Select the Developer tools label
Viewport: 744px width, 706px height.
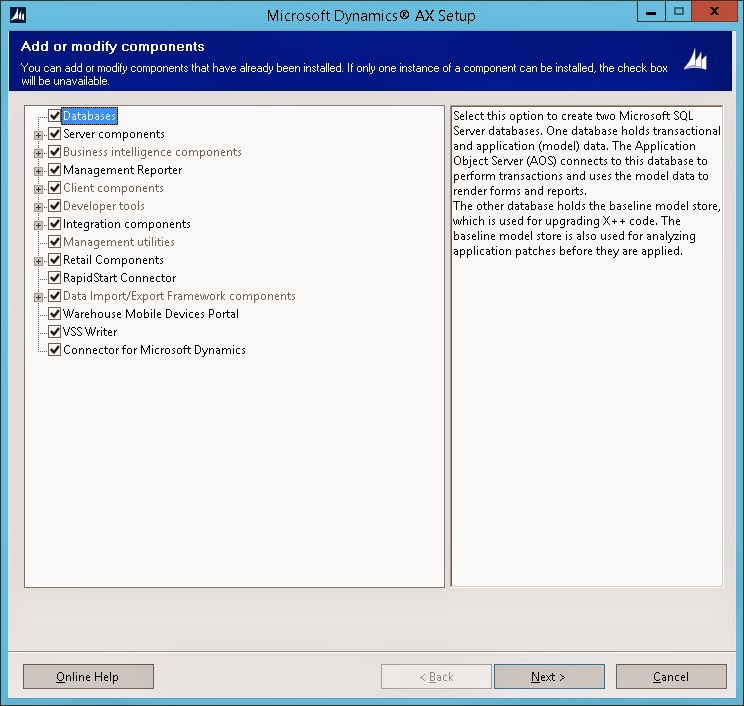[104, 206]
